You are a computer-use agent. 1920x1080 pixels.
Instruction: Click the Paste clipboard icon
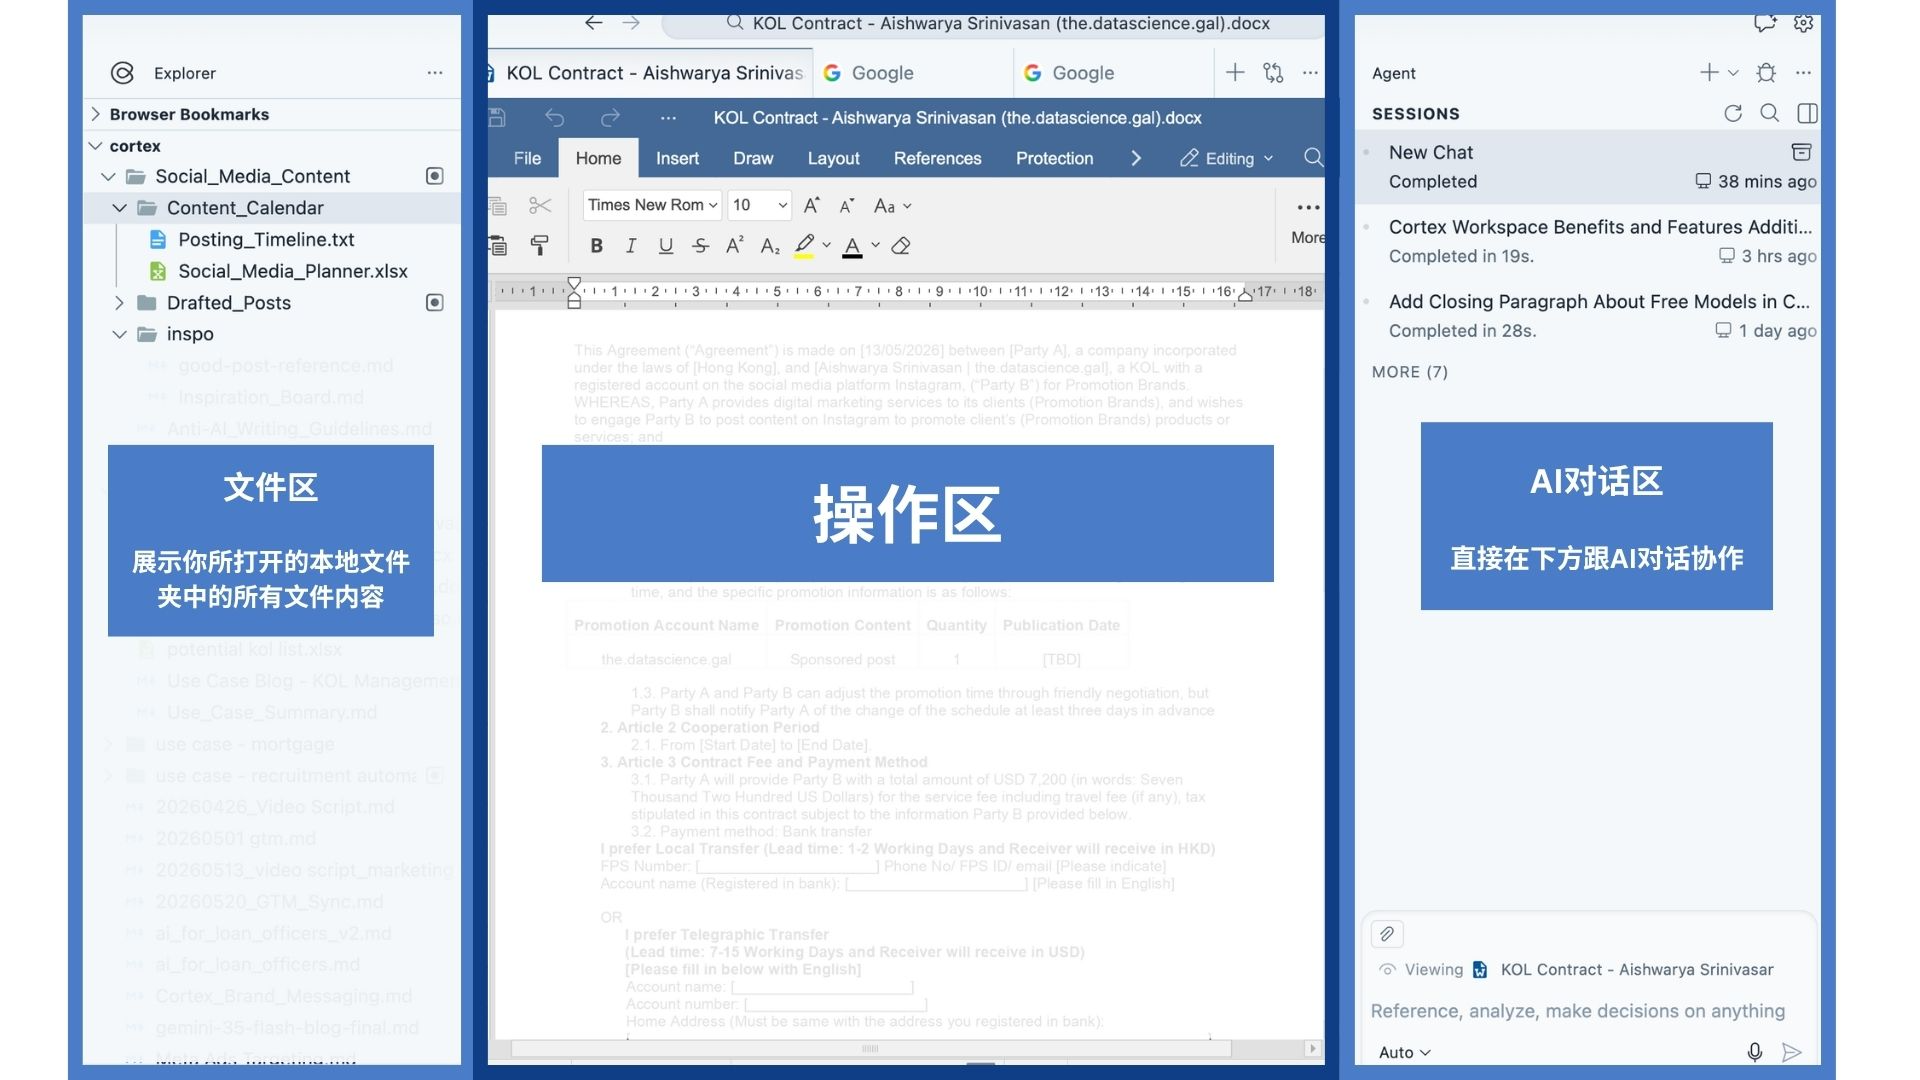(498, 246)
